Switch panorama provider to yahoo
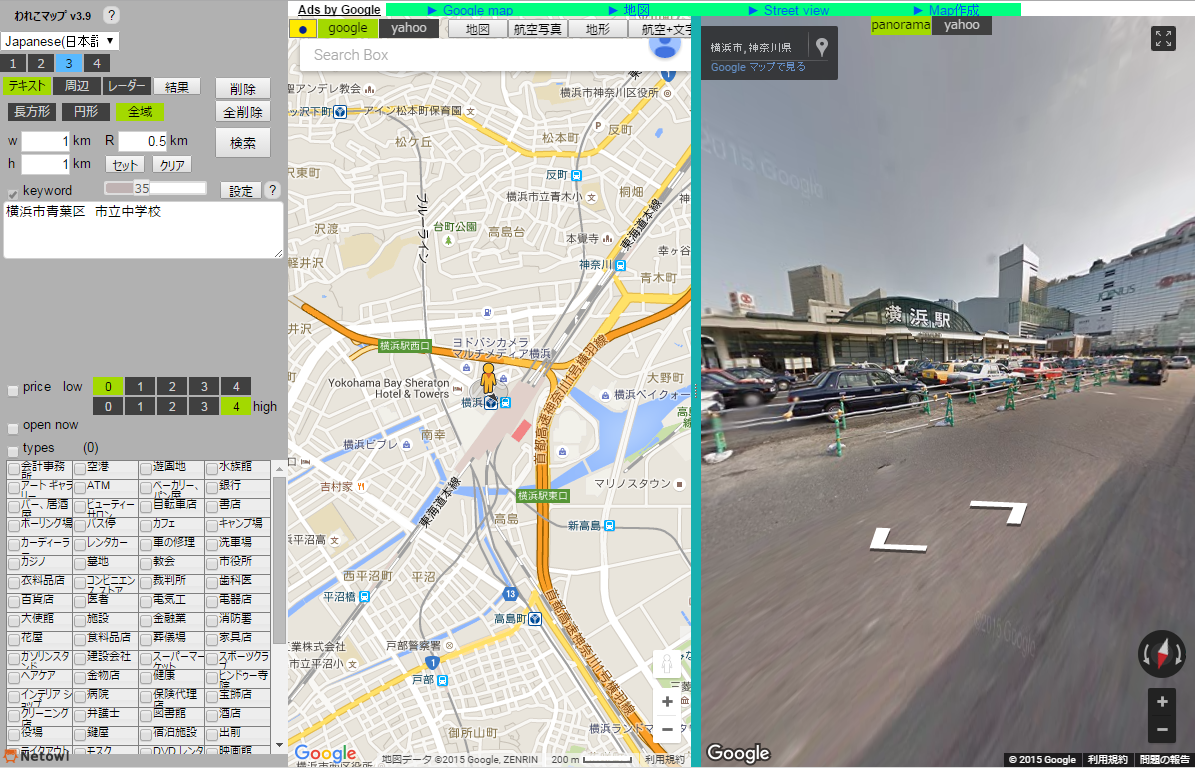 point(962,25)
